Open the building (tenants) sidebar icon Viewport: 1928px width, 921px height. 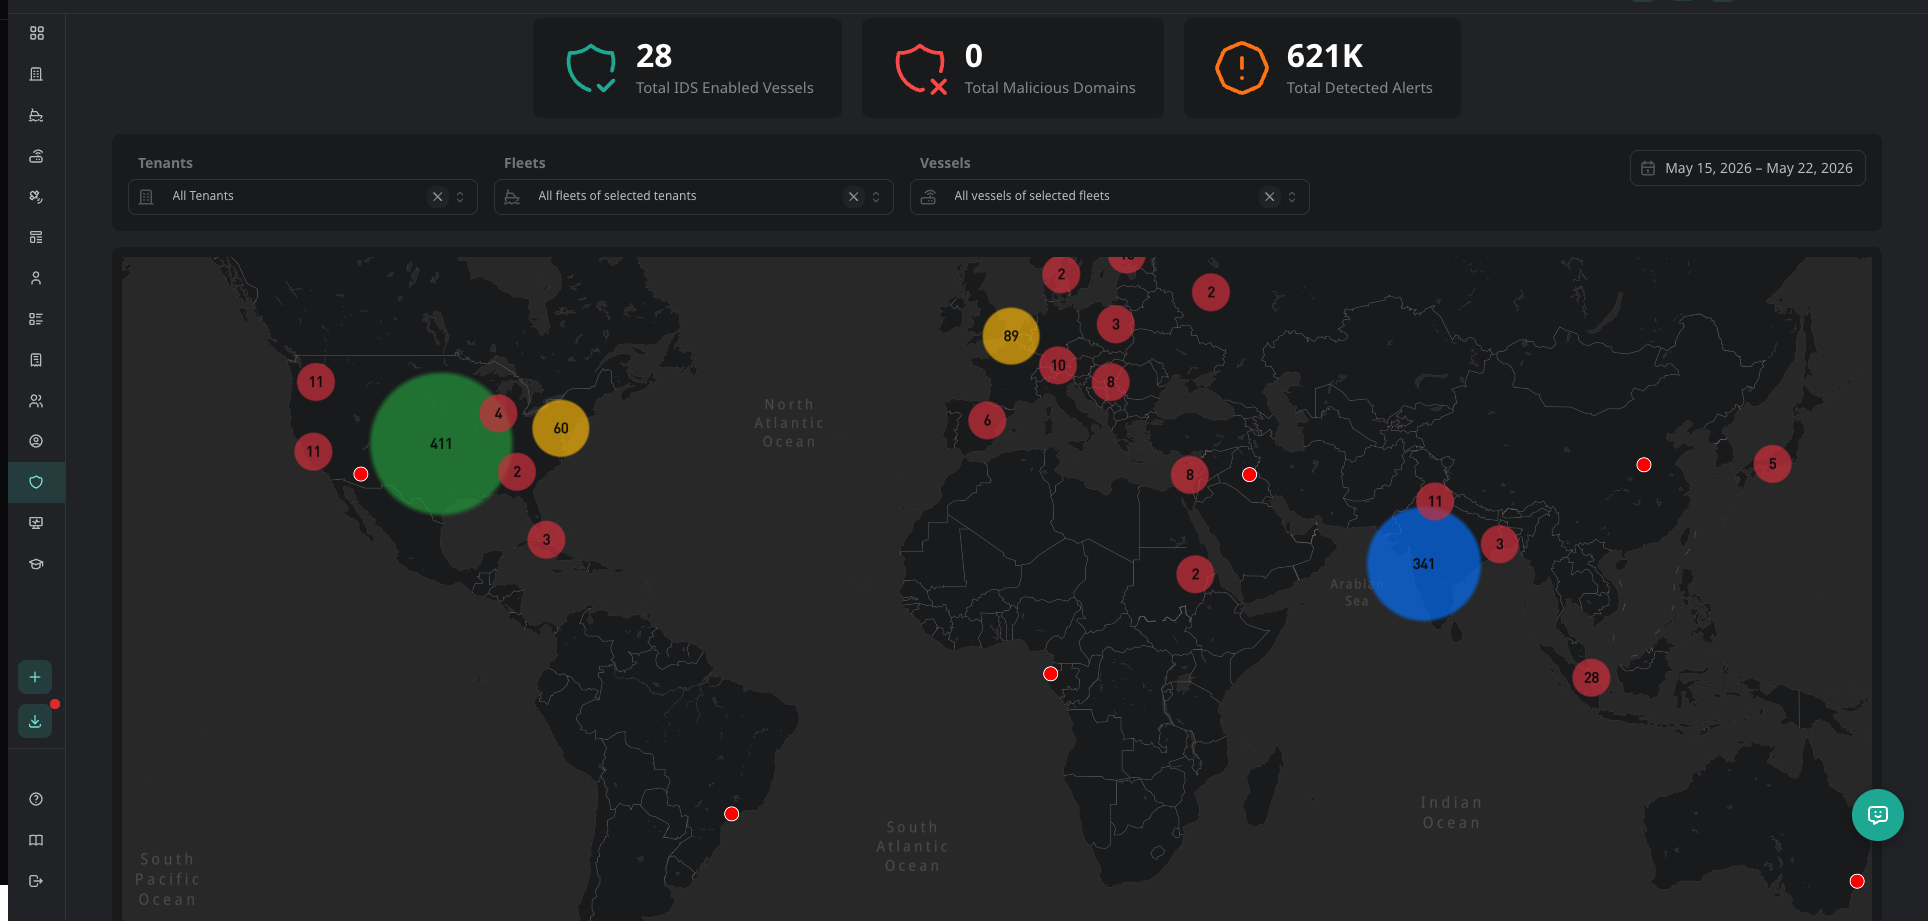pos(36,74)
